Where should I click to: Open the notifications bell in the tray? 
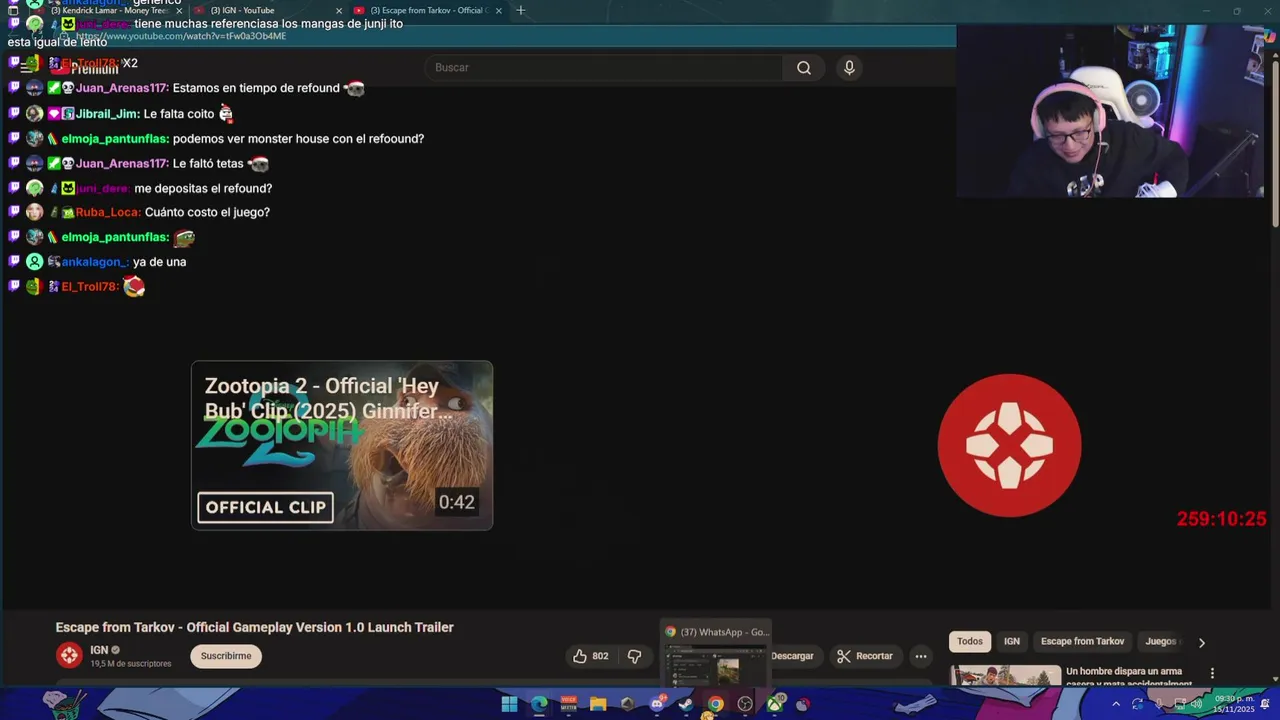[1264, 704]
